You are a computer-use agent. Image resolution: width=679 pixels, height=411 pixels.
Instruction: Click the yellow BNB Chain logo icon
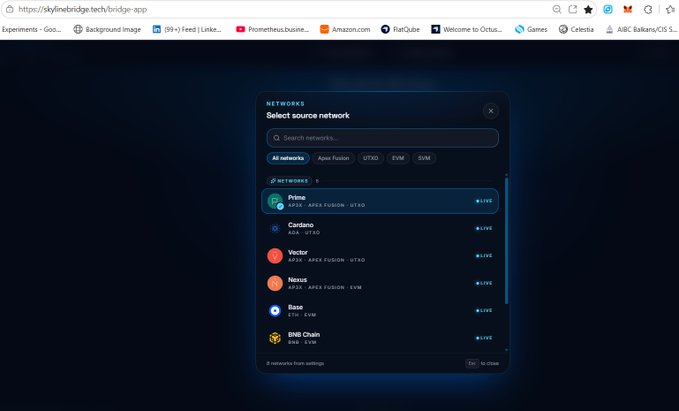point(275,338)
